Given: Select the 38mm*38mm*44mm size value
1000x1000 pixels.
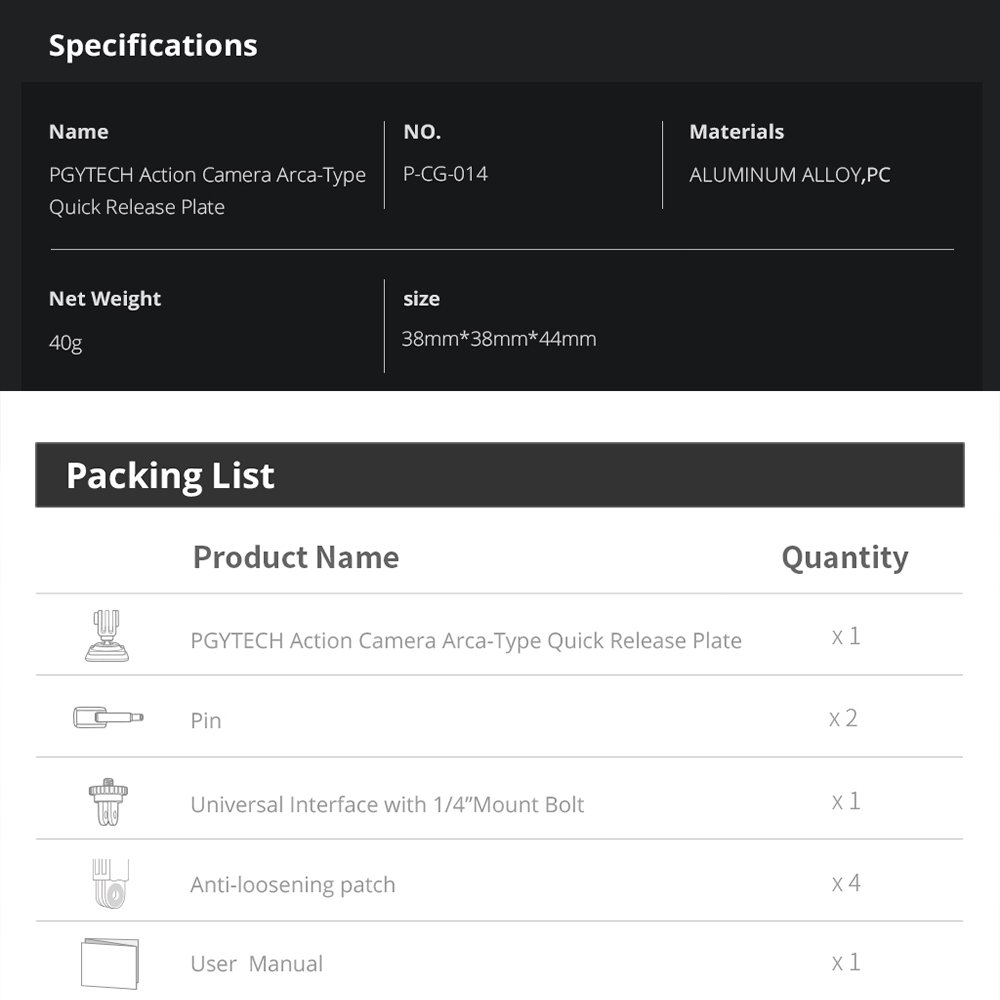Looking at the screenshot, I should click(x=499, y=339).
